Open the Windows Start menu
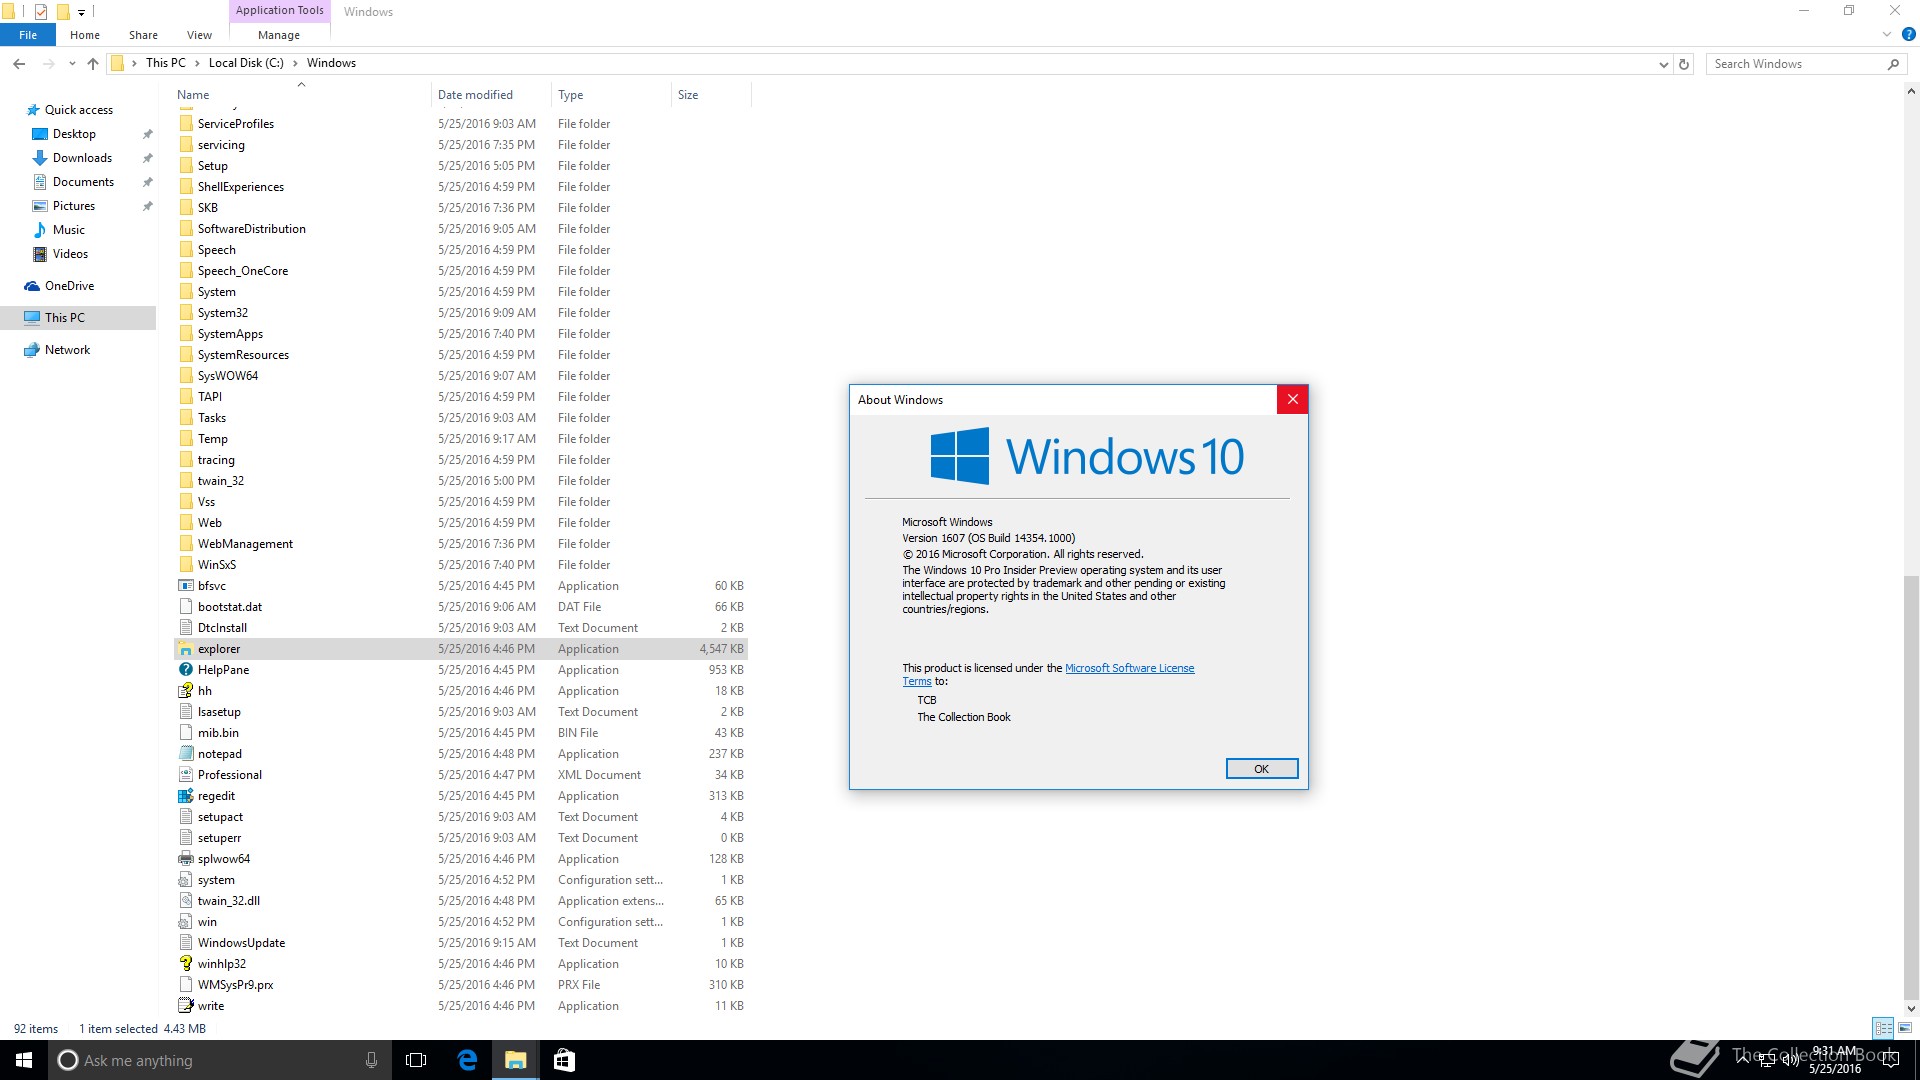This screenshot has height=1080, width=1920. click(x=24, y=1060)
